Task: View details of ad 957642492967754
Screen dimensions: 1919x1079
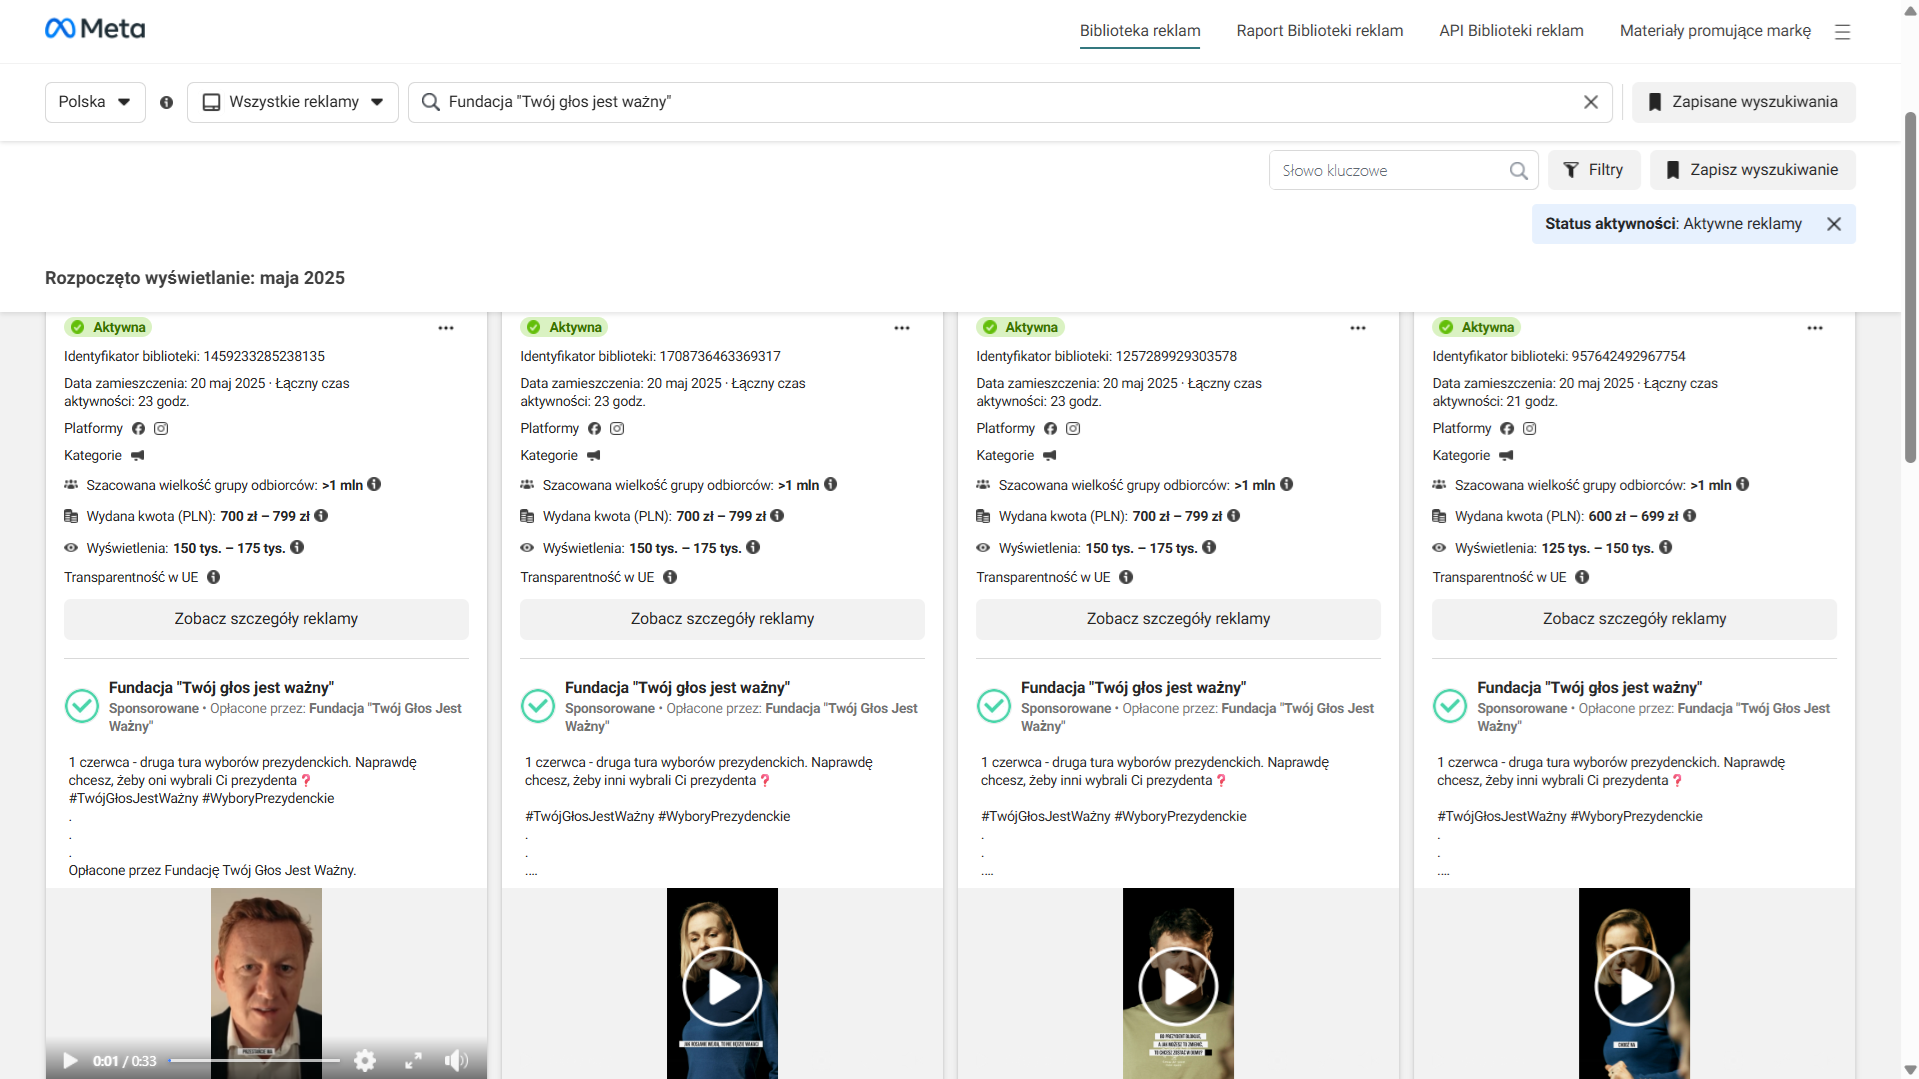Action: [1634, 619]
